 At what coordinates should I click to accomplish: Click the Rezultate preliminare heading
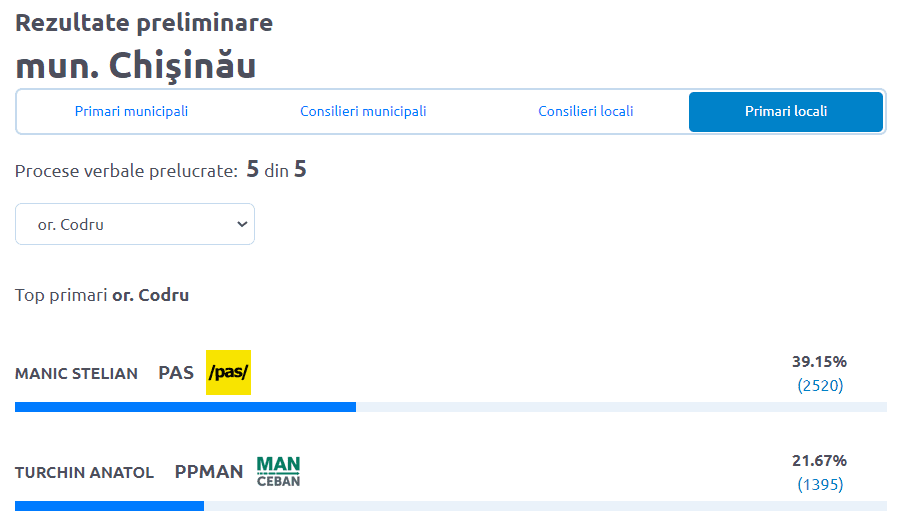(x=144, y=22)
